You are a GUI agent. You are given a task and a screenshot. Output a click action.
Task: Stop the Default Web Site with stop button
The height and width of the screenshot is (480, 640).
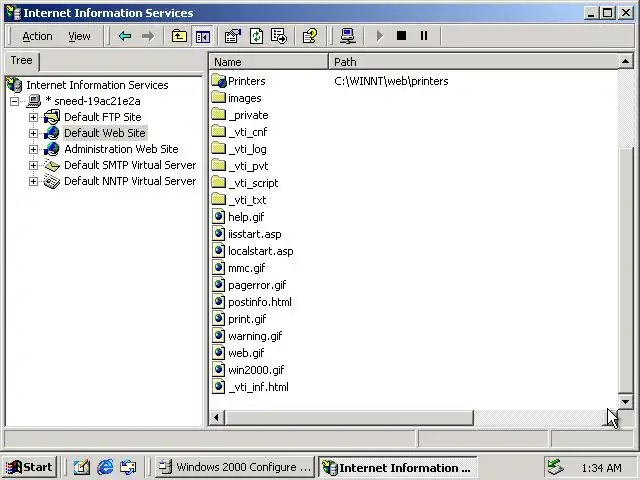click(402, 36)
